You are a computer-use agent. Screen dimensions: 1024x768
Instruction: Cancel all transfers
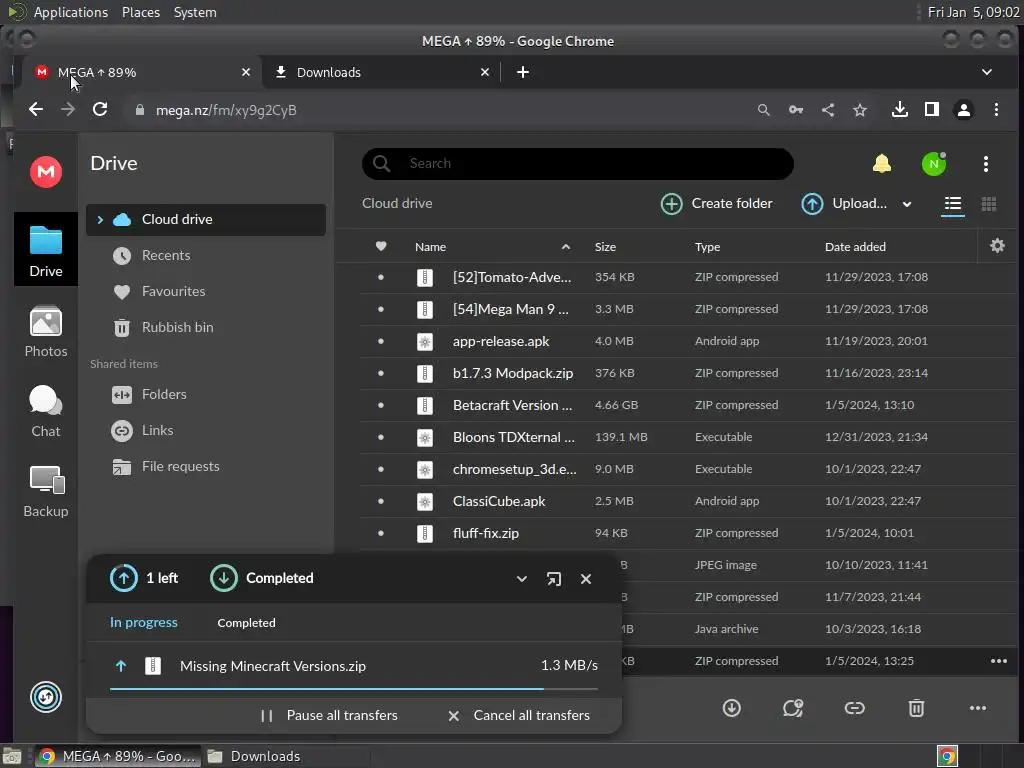tap(519, 715)
